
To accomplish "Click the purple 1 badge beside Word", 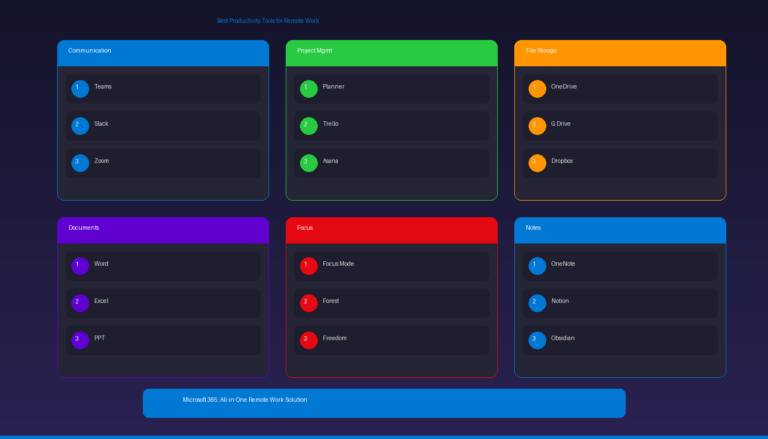I will pos(80,266).
